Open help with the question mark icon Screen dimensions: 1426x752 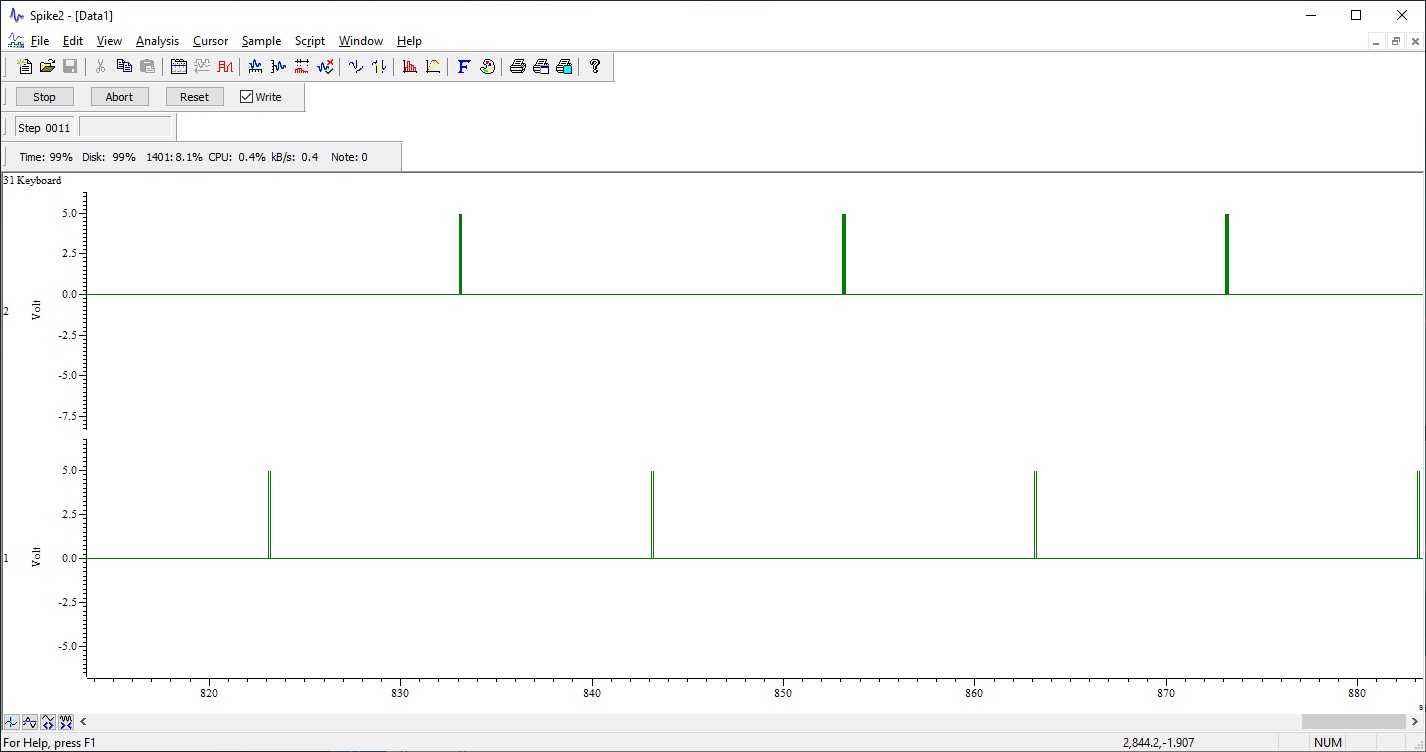pyautogui.click(x=595, y=67)
